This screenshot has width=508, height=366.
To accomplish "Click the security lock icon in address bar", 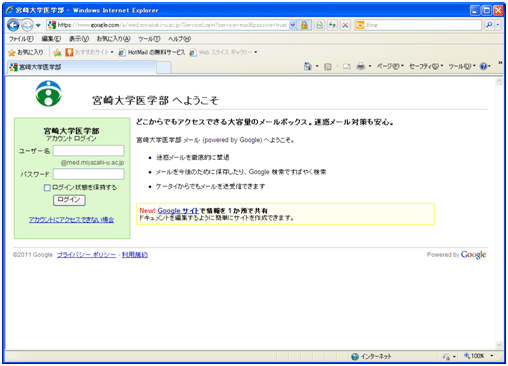I will [x=304, y=25].
